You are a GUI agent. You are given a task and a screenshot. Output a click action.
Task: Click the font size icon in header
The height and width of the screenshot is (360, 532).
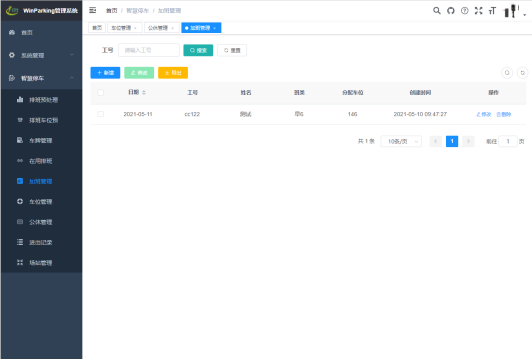coord(492,11)
